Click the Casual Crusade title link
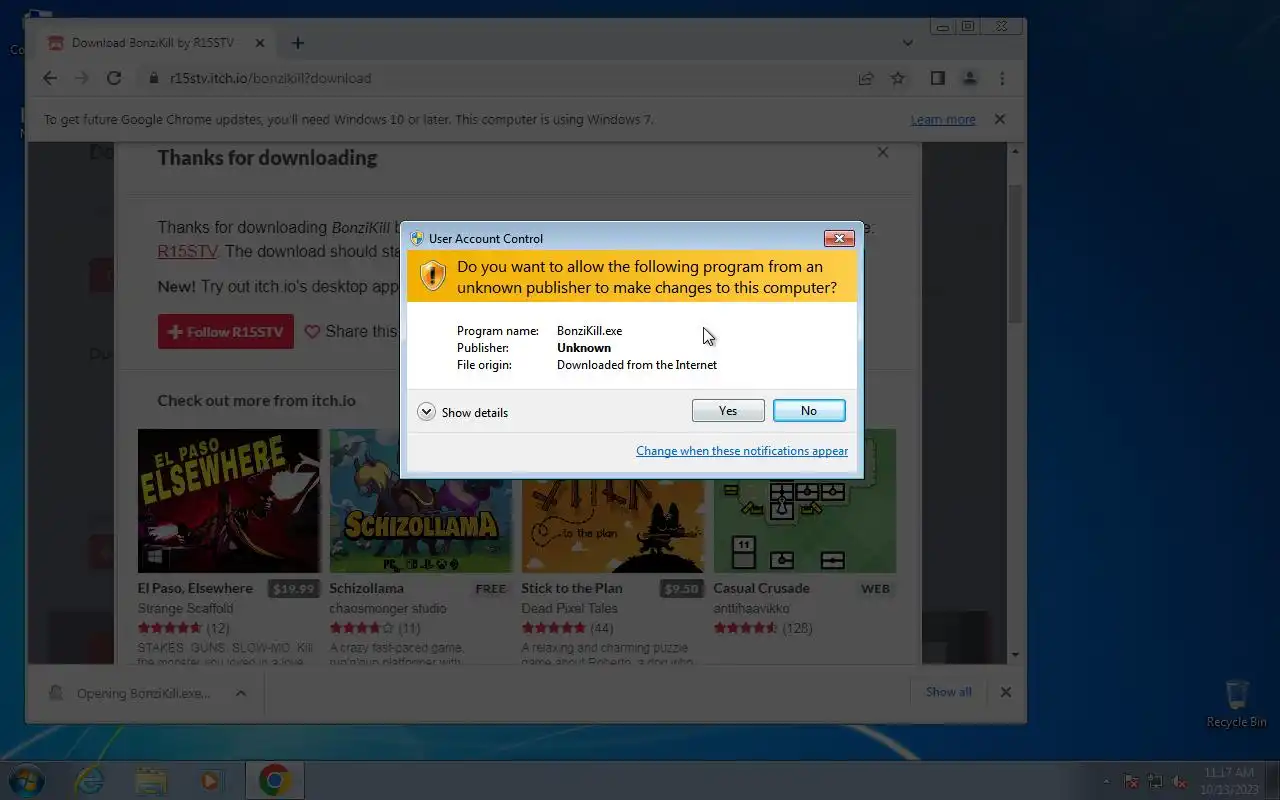The width and height of the screenshot is (1280, 800). click(x=761, y=588)
